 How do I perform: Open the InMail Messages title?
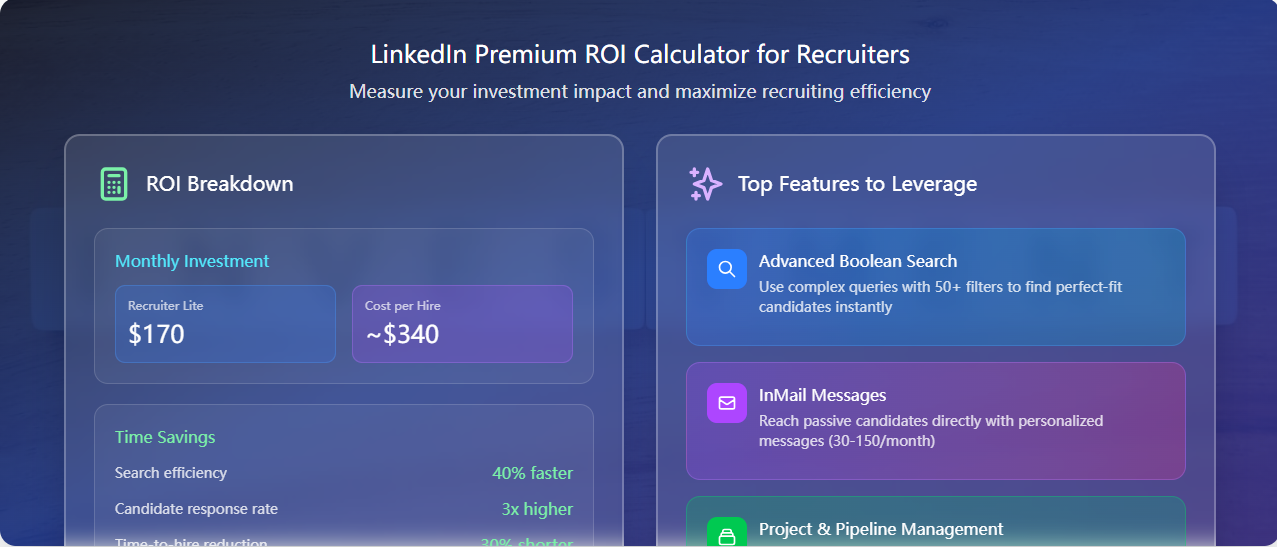(822, 395)
